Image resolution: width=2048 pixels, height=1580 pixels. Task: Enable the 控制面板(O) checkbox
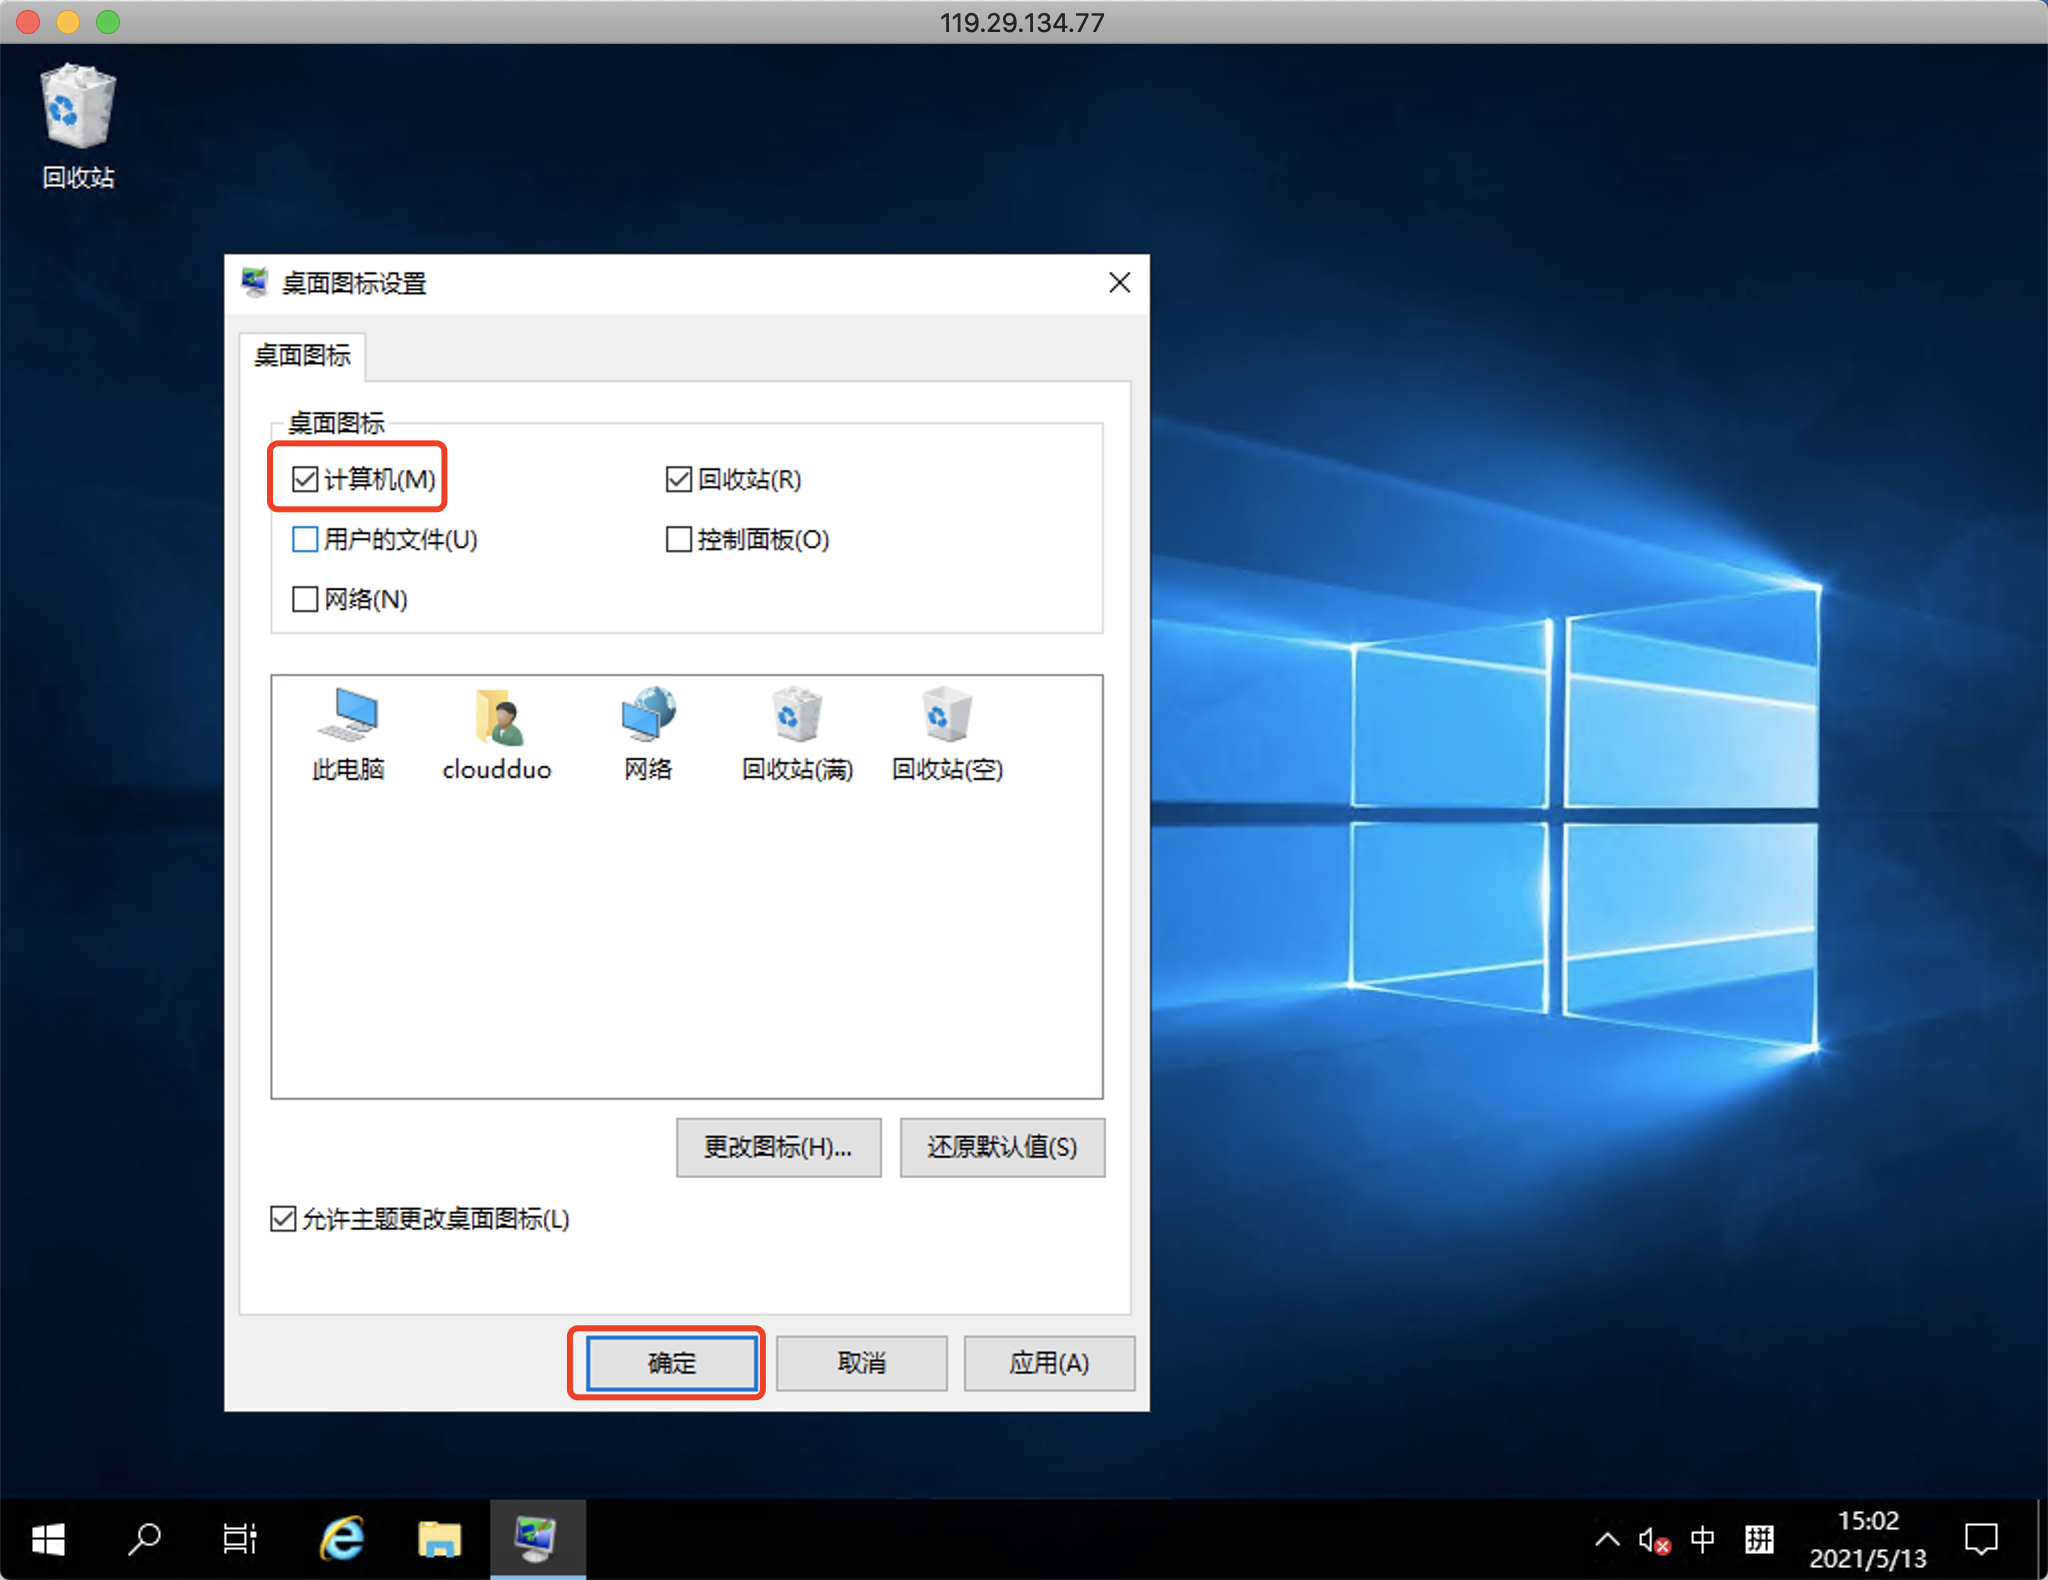679,539
